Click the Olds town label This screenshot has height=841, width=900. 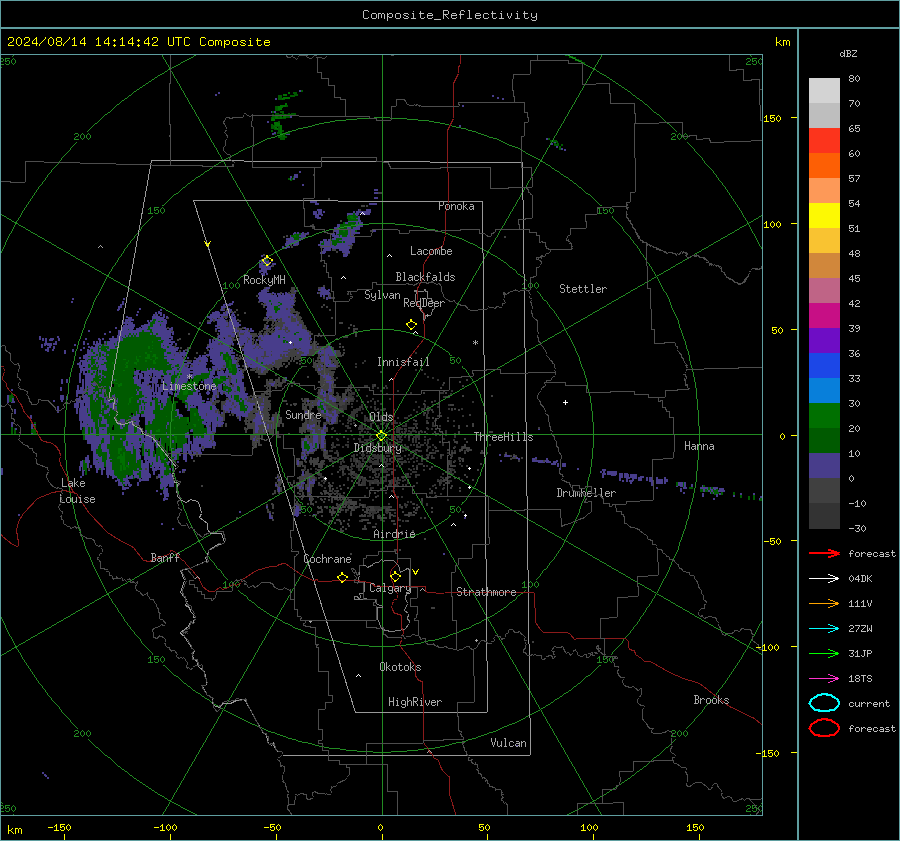point(381,417)
